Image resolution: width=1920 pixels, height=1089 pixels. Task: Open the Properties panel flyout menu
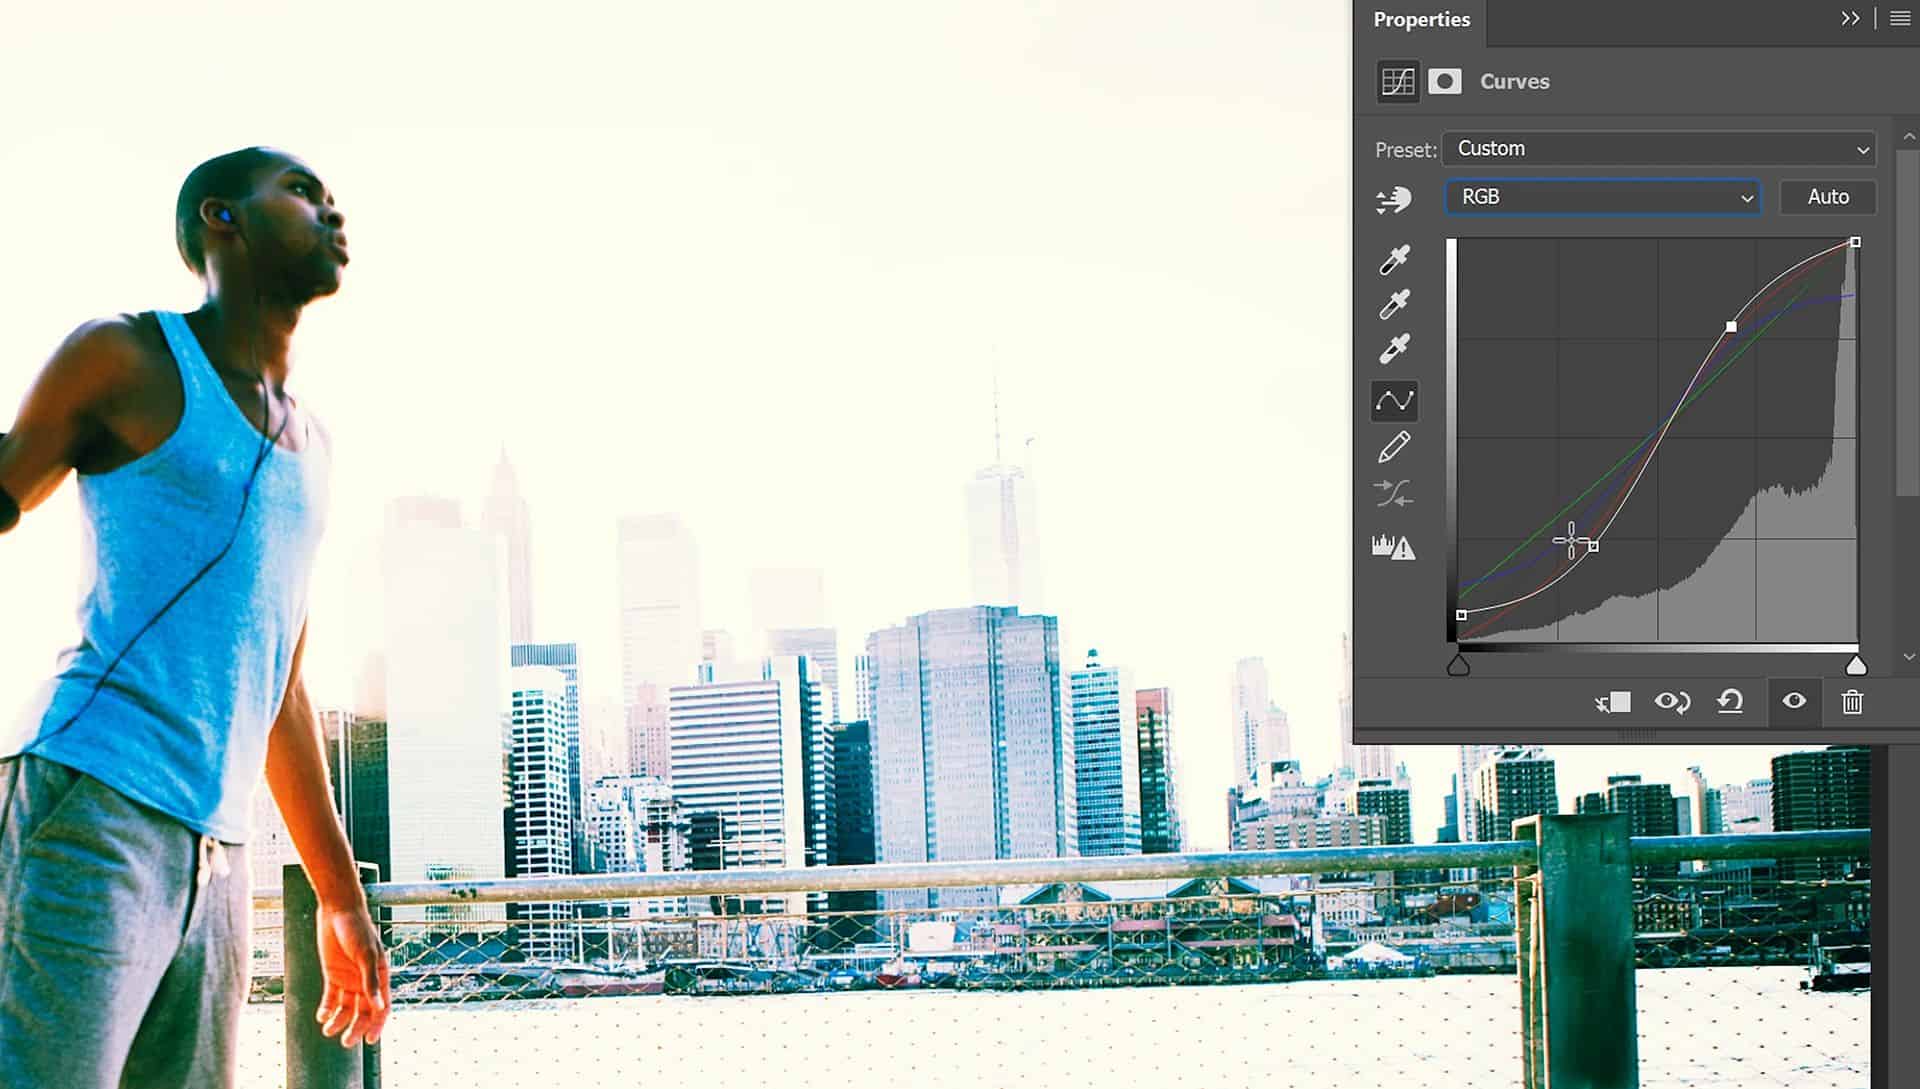1900,19
